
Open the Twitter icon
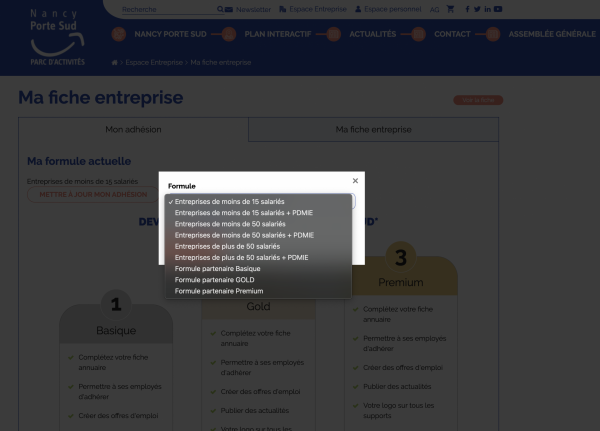(x=477, y=9)
